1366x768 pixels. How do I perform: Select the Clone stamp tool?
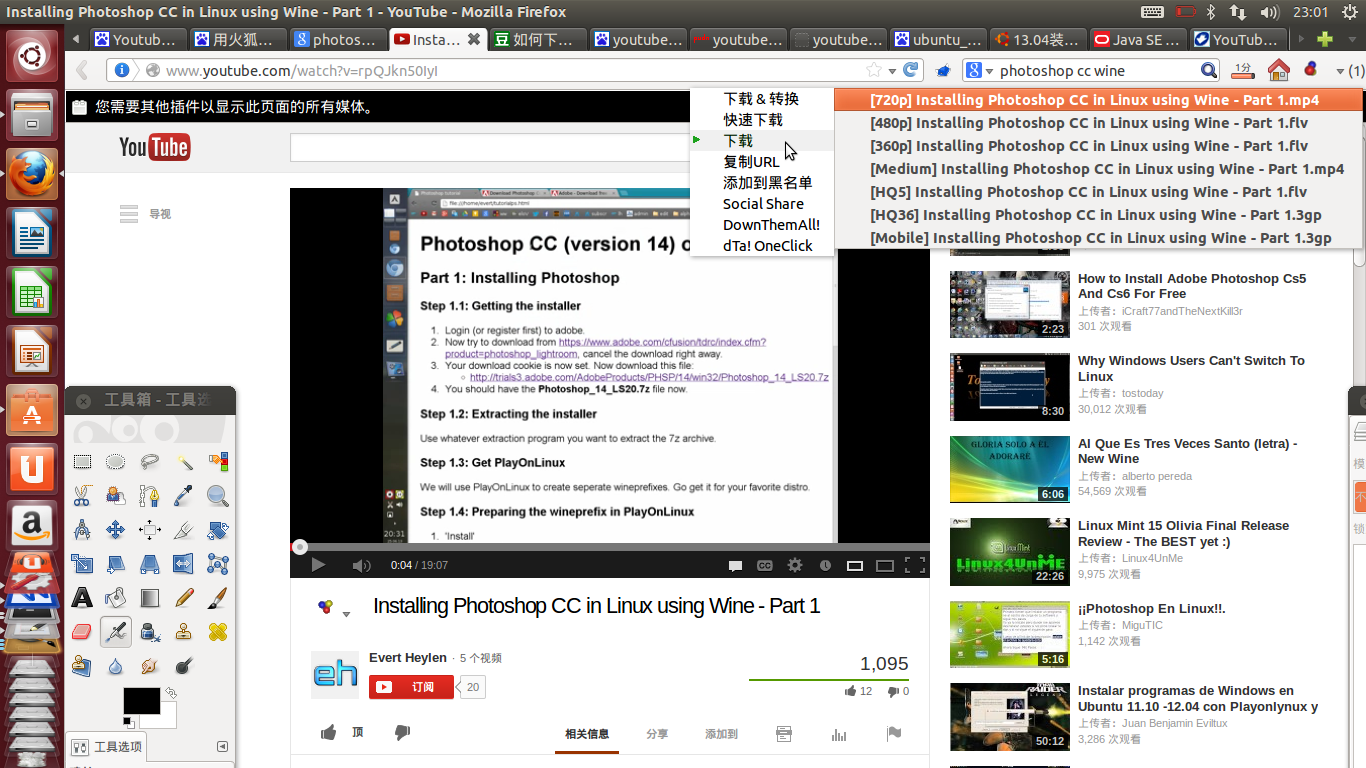(184, 632)
